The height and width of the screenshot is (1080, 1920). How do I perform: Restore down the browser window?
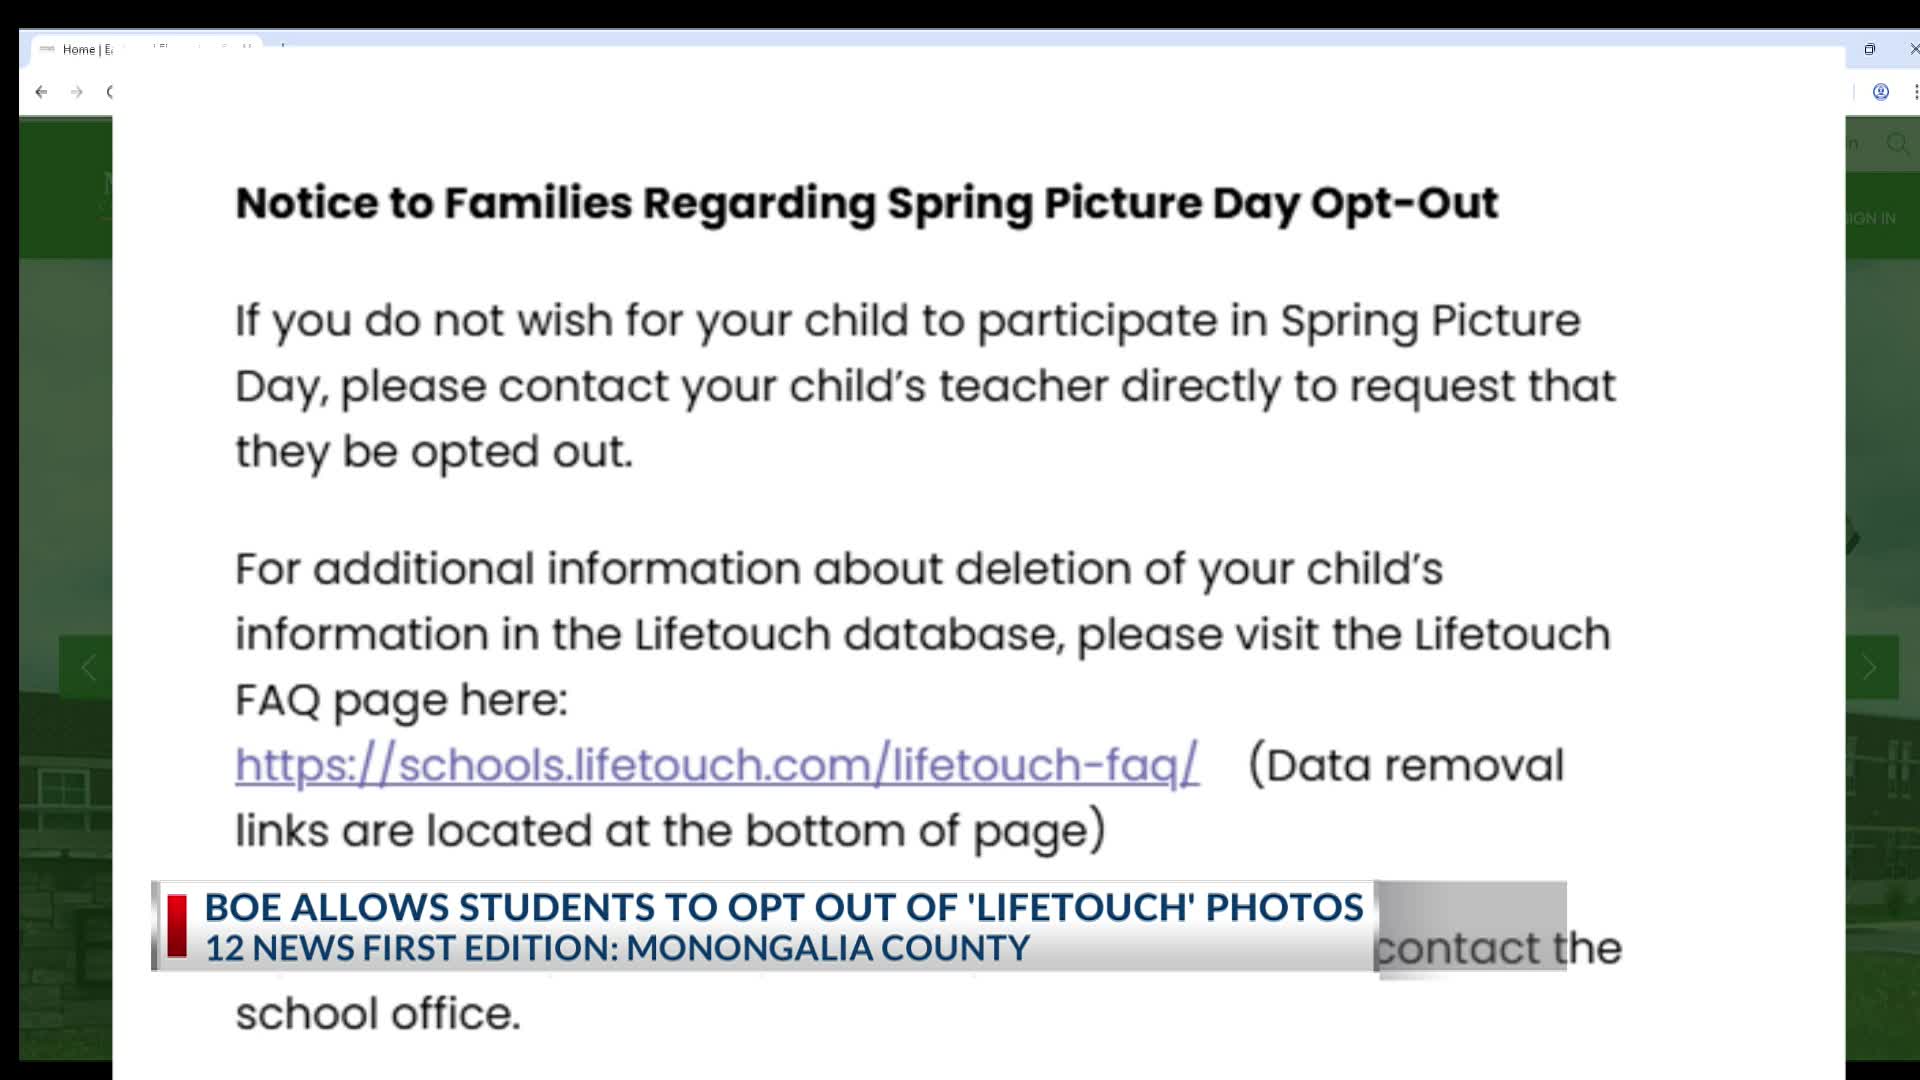[x=1869, y=49]
